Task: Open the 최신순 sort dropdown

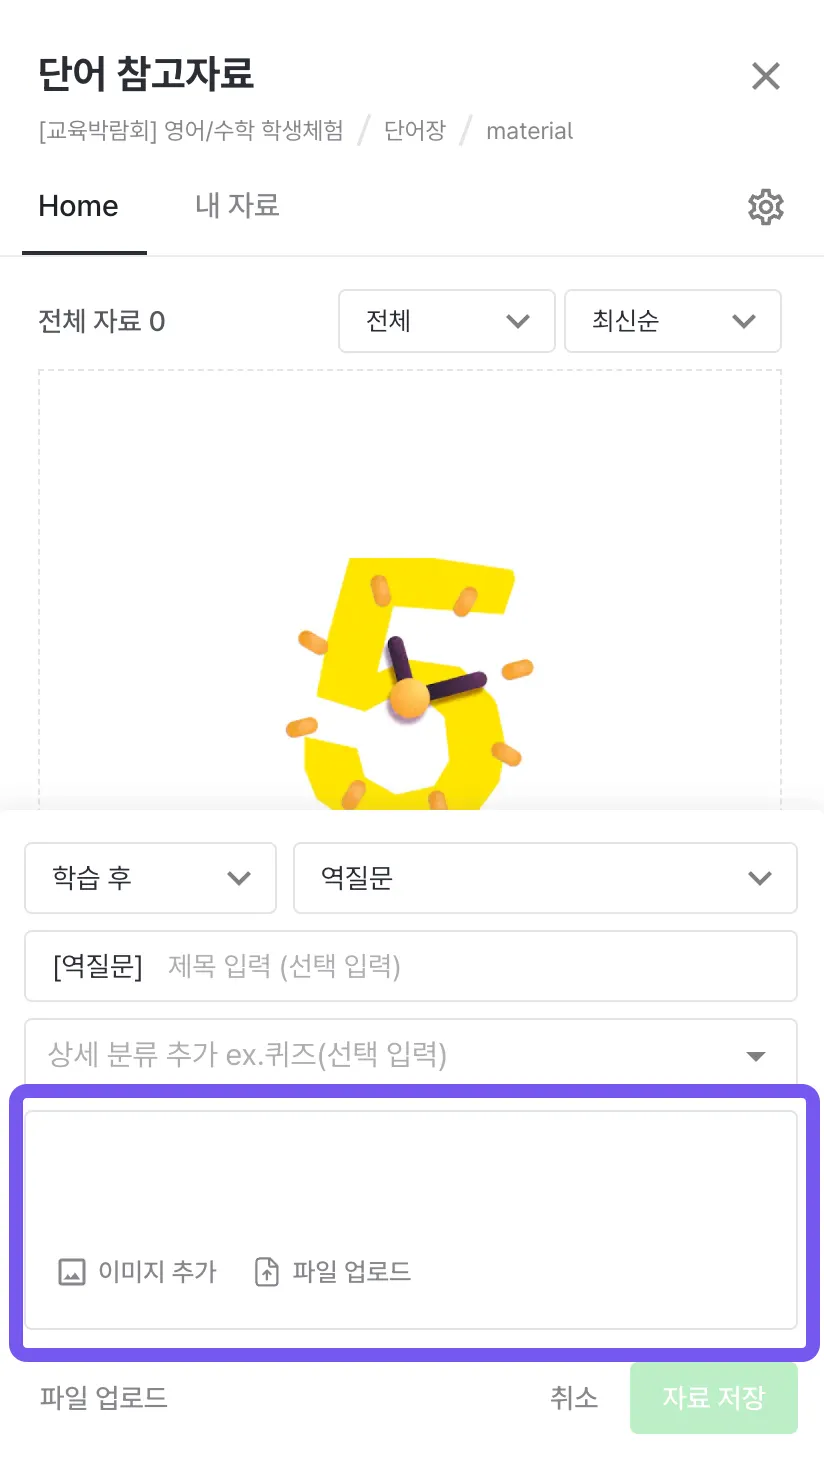Action: coord(672,321)
